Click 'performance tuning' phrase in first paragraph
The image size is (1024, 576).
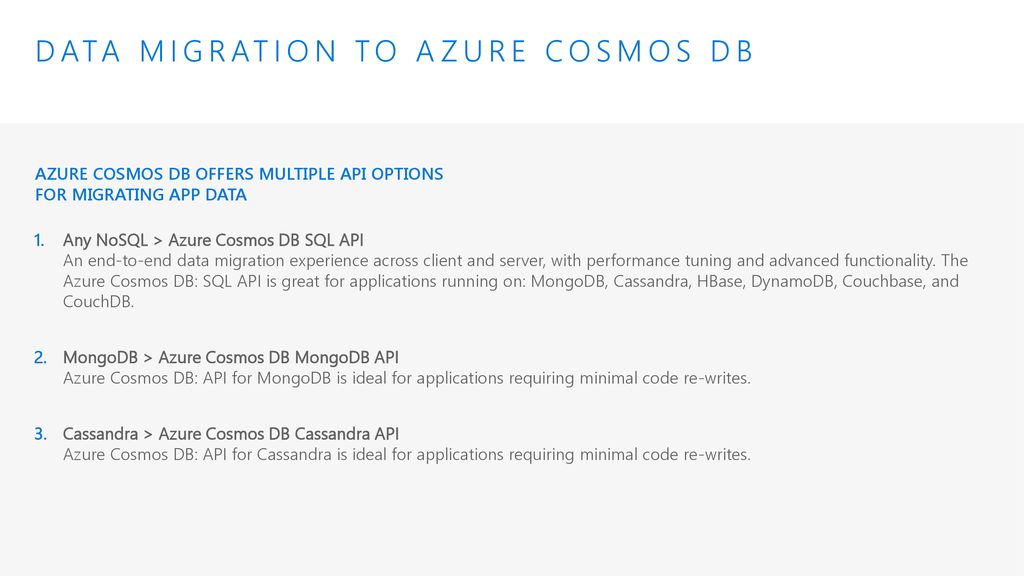point(659,261)
